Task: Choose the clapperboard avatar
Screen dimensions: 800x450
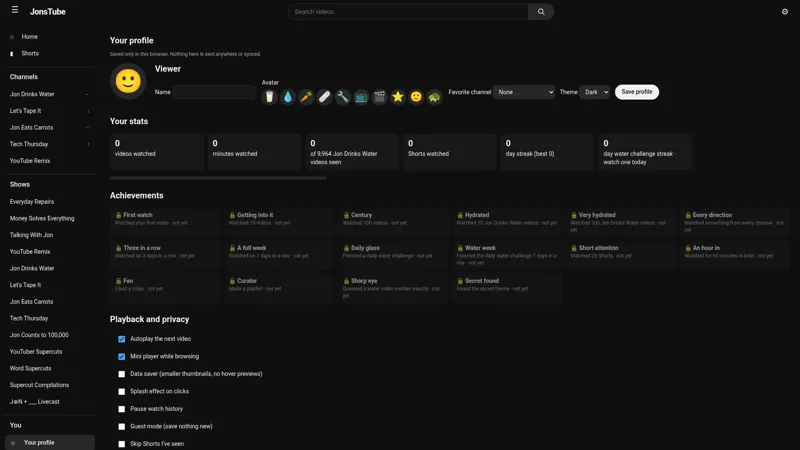Action: [x=380, y=97]
